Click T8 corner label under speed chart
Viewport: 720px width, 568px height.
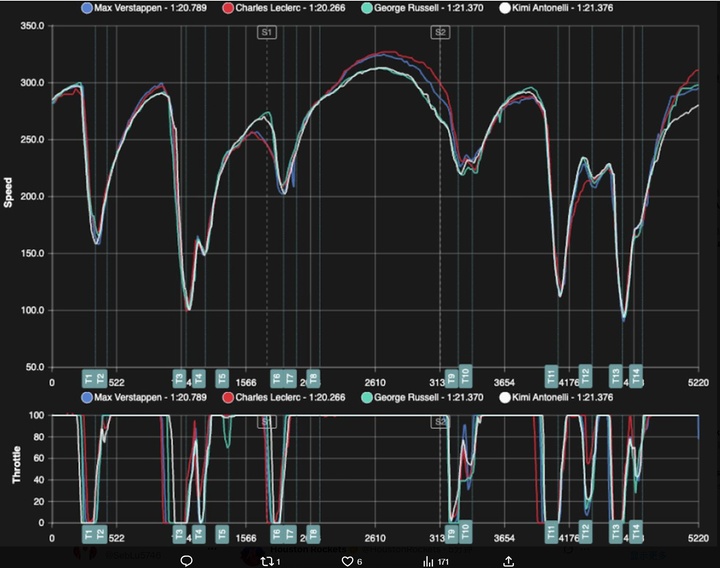313,378
